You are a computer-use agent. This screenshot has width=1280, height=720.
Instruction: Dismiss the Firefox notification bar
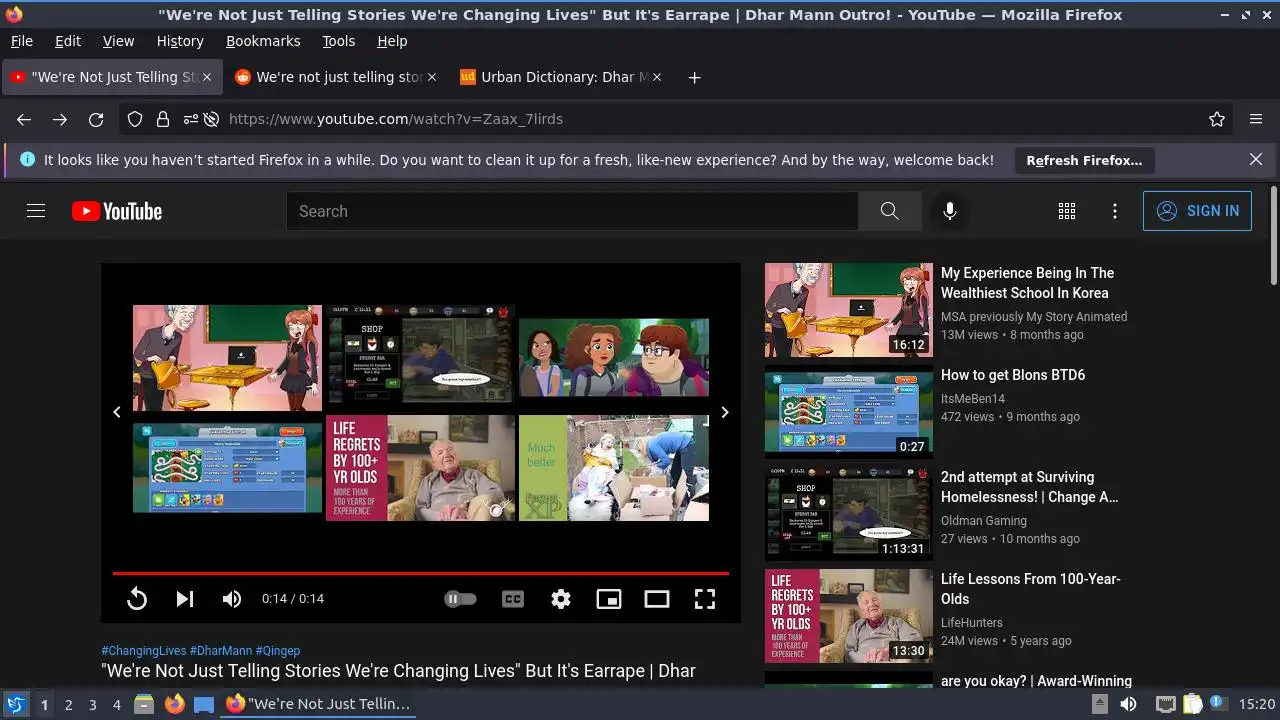pyautogui.click(x=1256, y=159)
